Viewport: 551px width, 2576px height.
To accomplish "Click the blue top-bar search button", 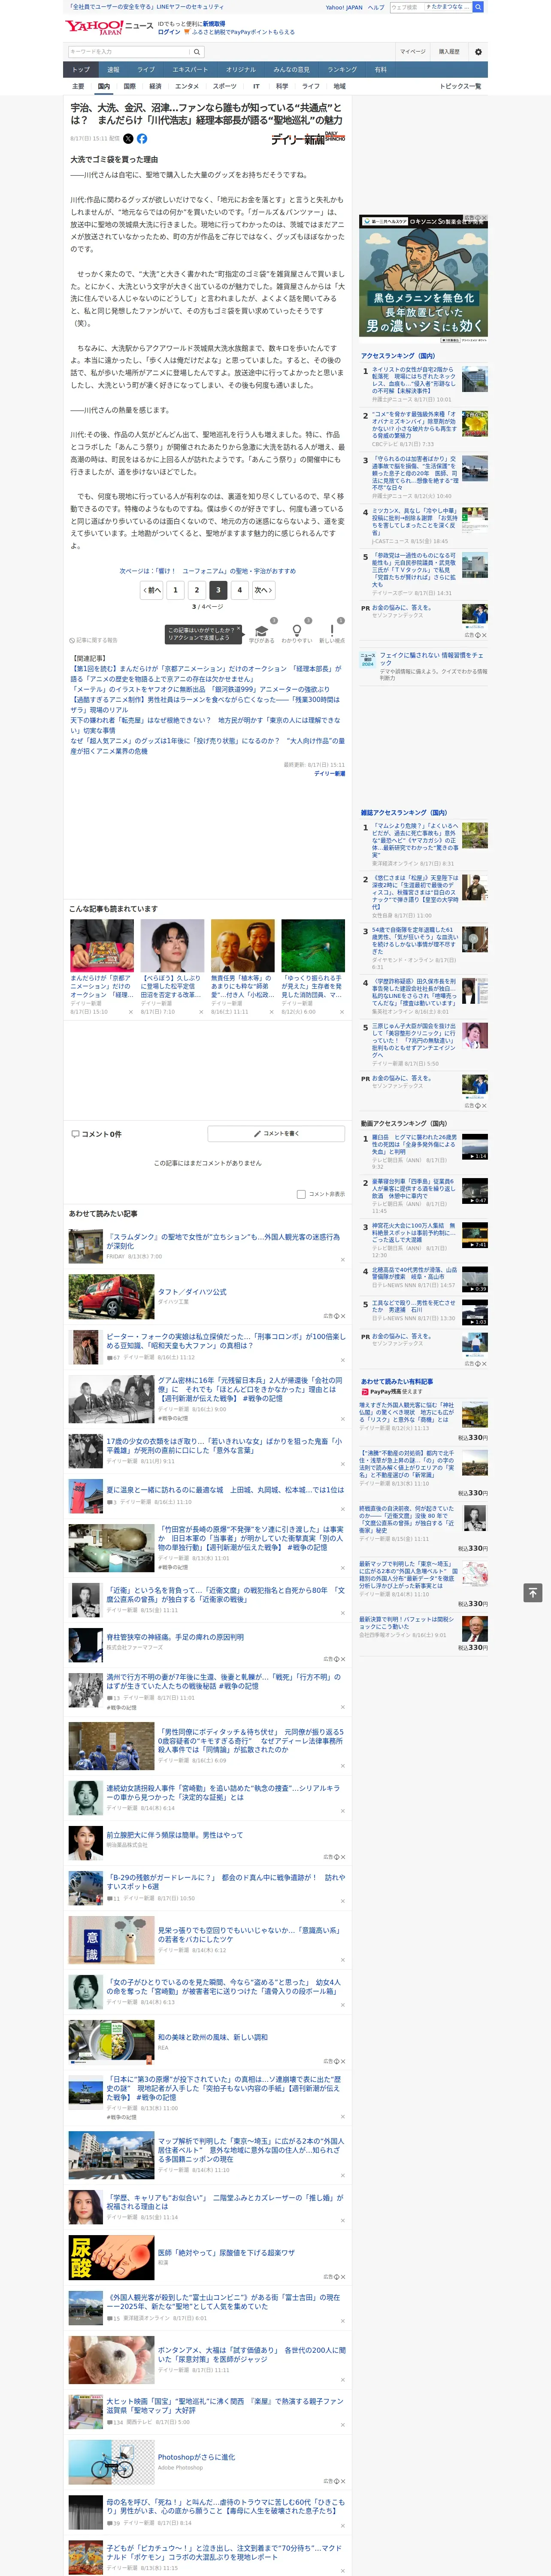I will coord(478,7).
